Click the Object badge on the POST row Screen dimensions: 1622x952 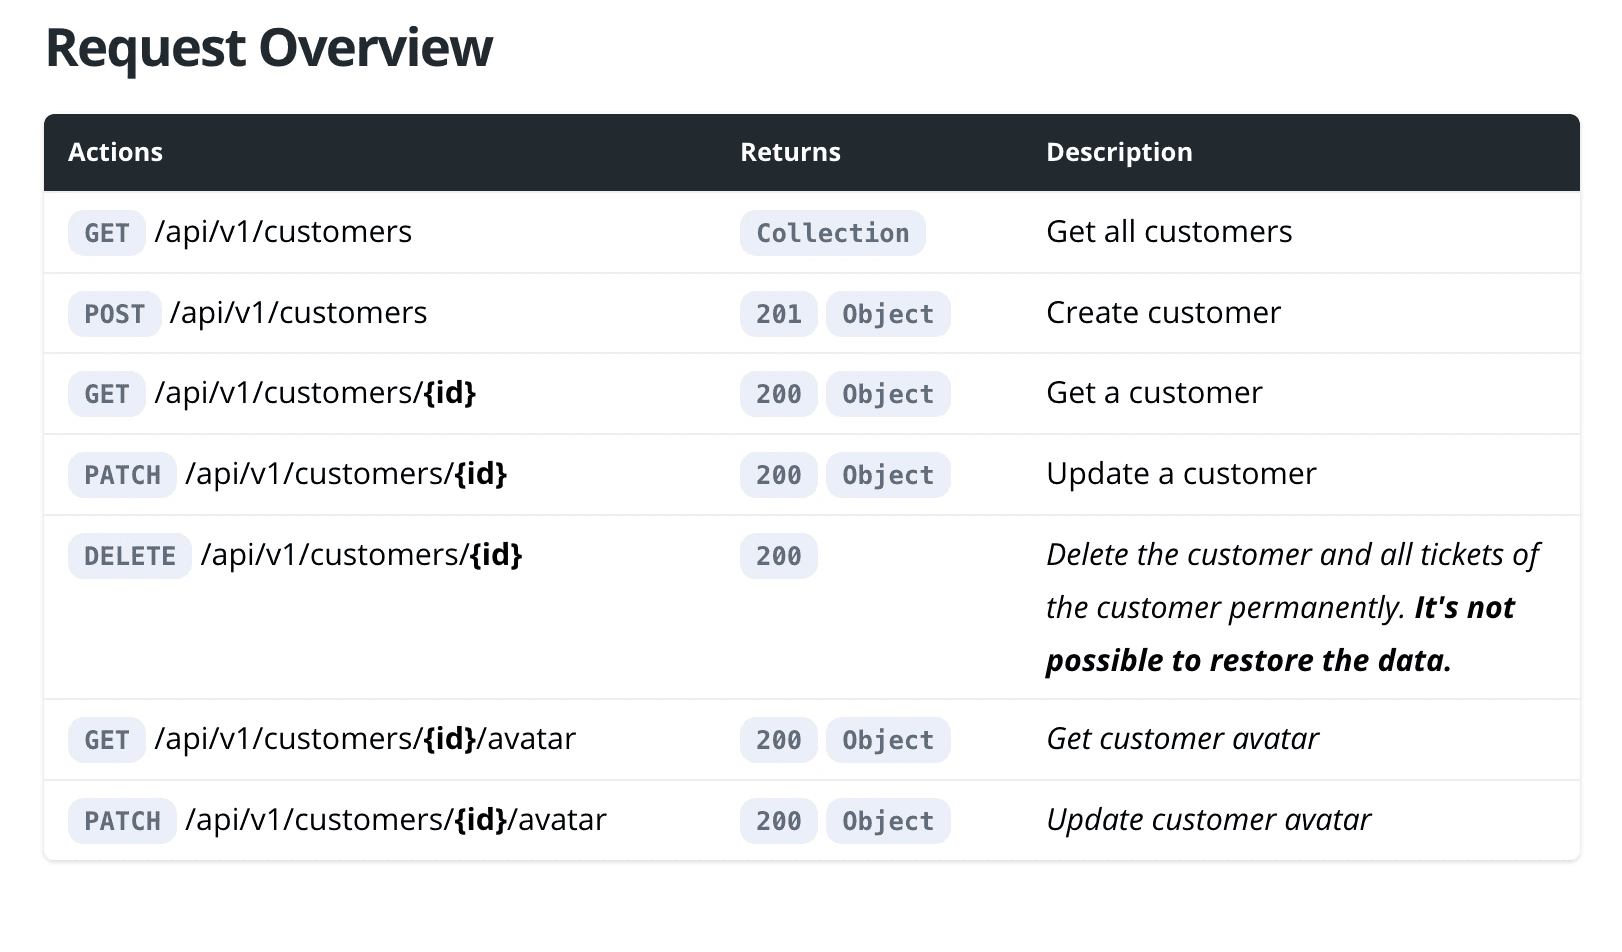pos(887,313)
